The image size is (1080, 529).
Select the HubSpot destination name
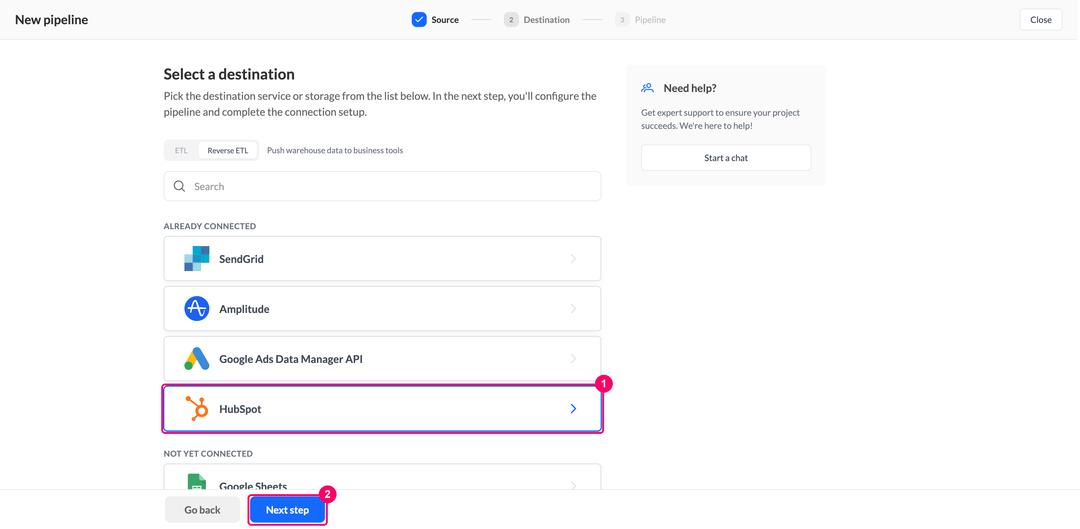(240, 409)
